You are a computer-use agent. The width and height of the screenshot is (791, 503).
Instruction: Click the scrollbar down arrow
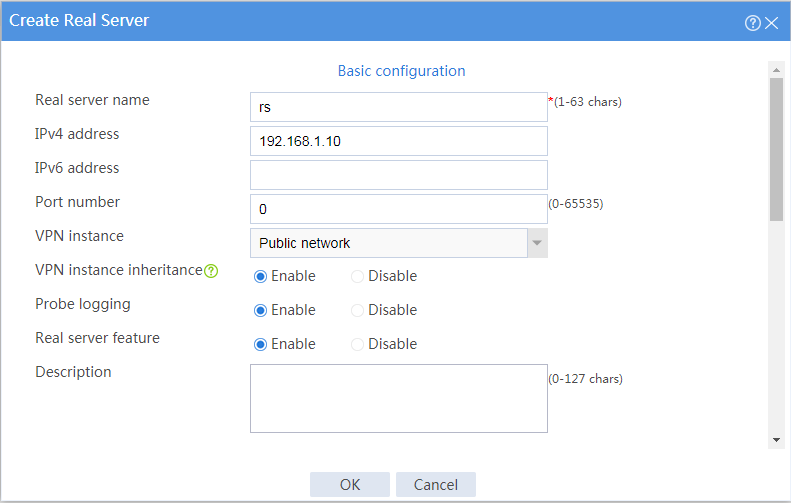tap(776, 440)
